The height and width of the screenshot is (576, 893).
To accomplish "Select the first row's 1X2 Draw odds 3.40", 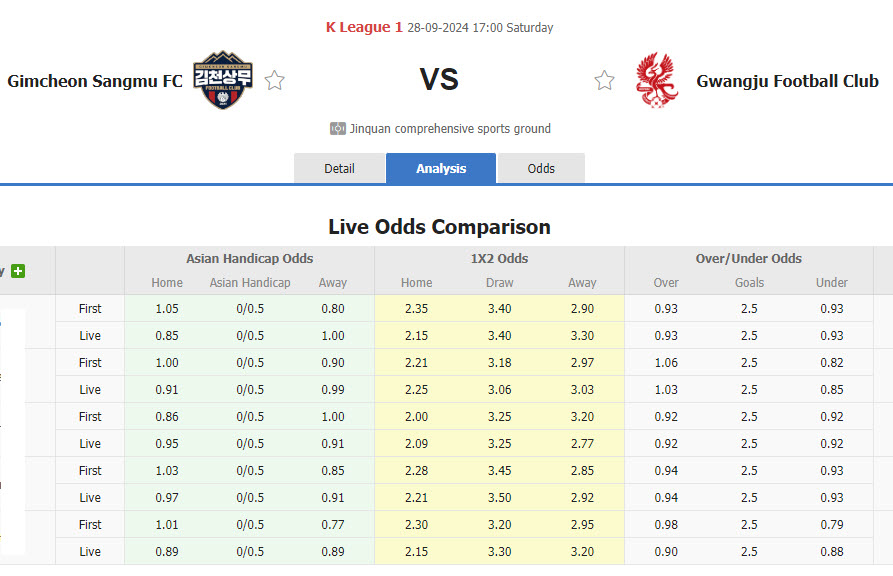I will tap(499, 309).
